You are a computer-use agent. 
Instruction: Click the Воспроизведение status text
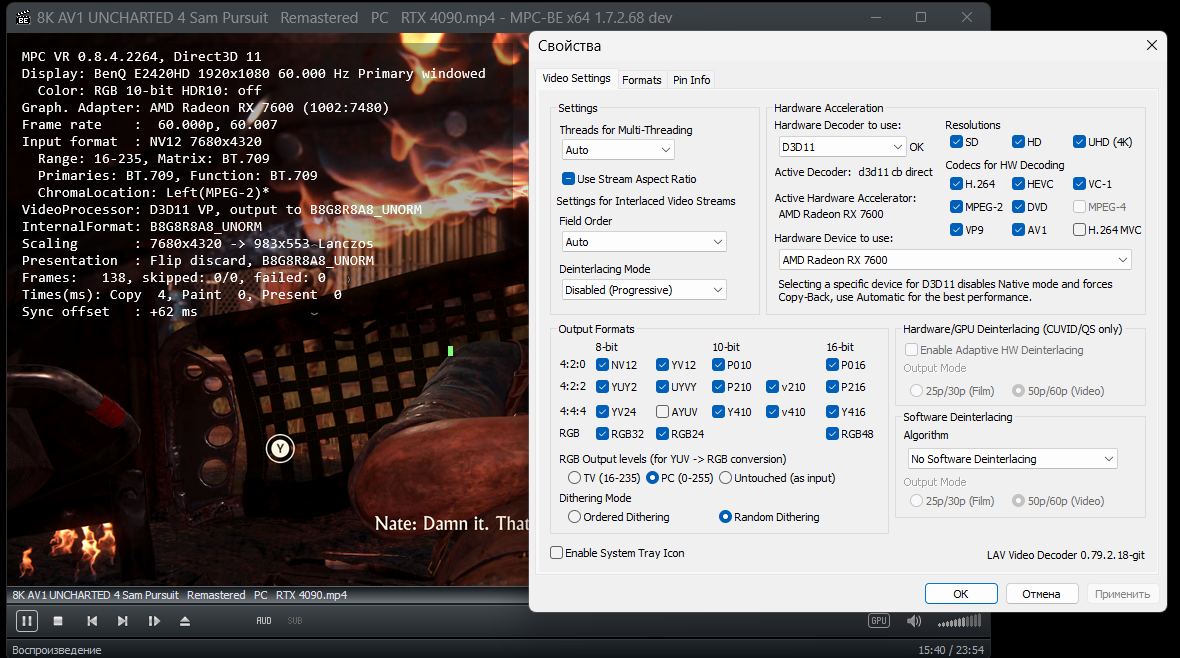(x=56, y=650)
